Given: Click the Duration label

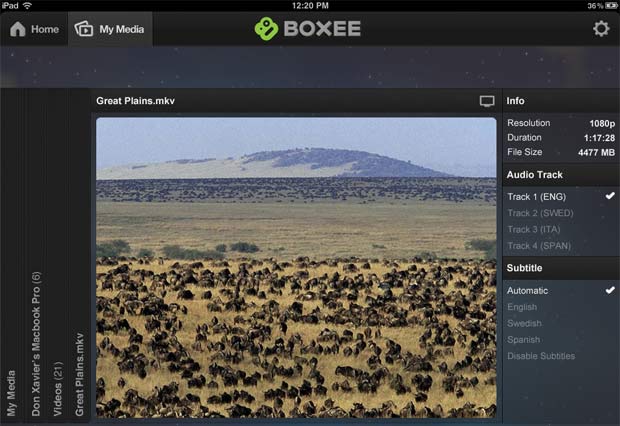Looking at the screenshot, I should coord(524,138).
